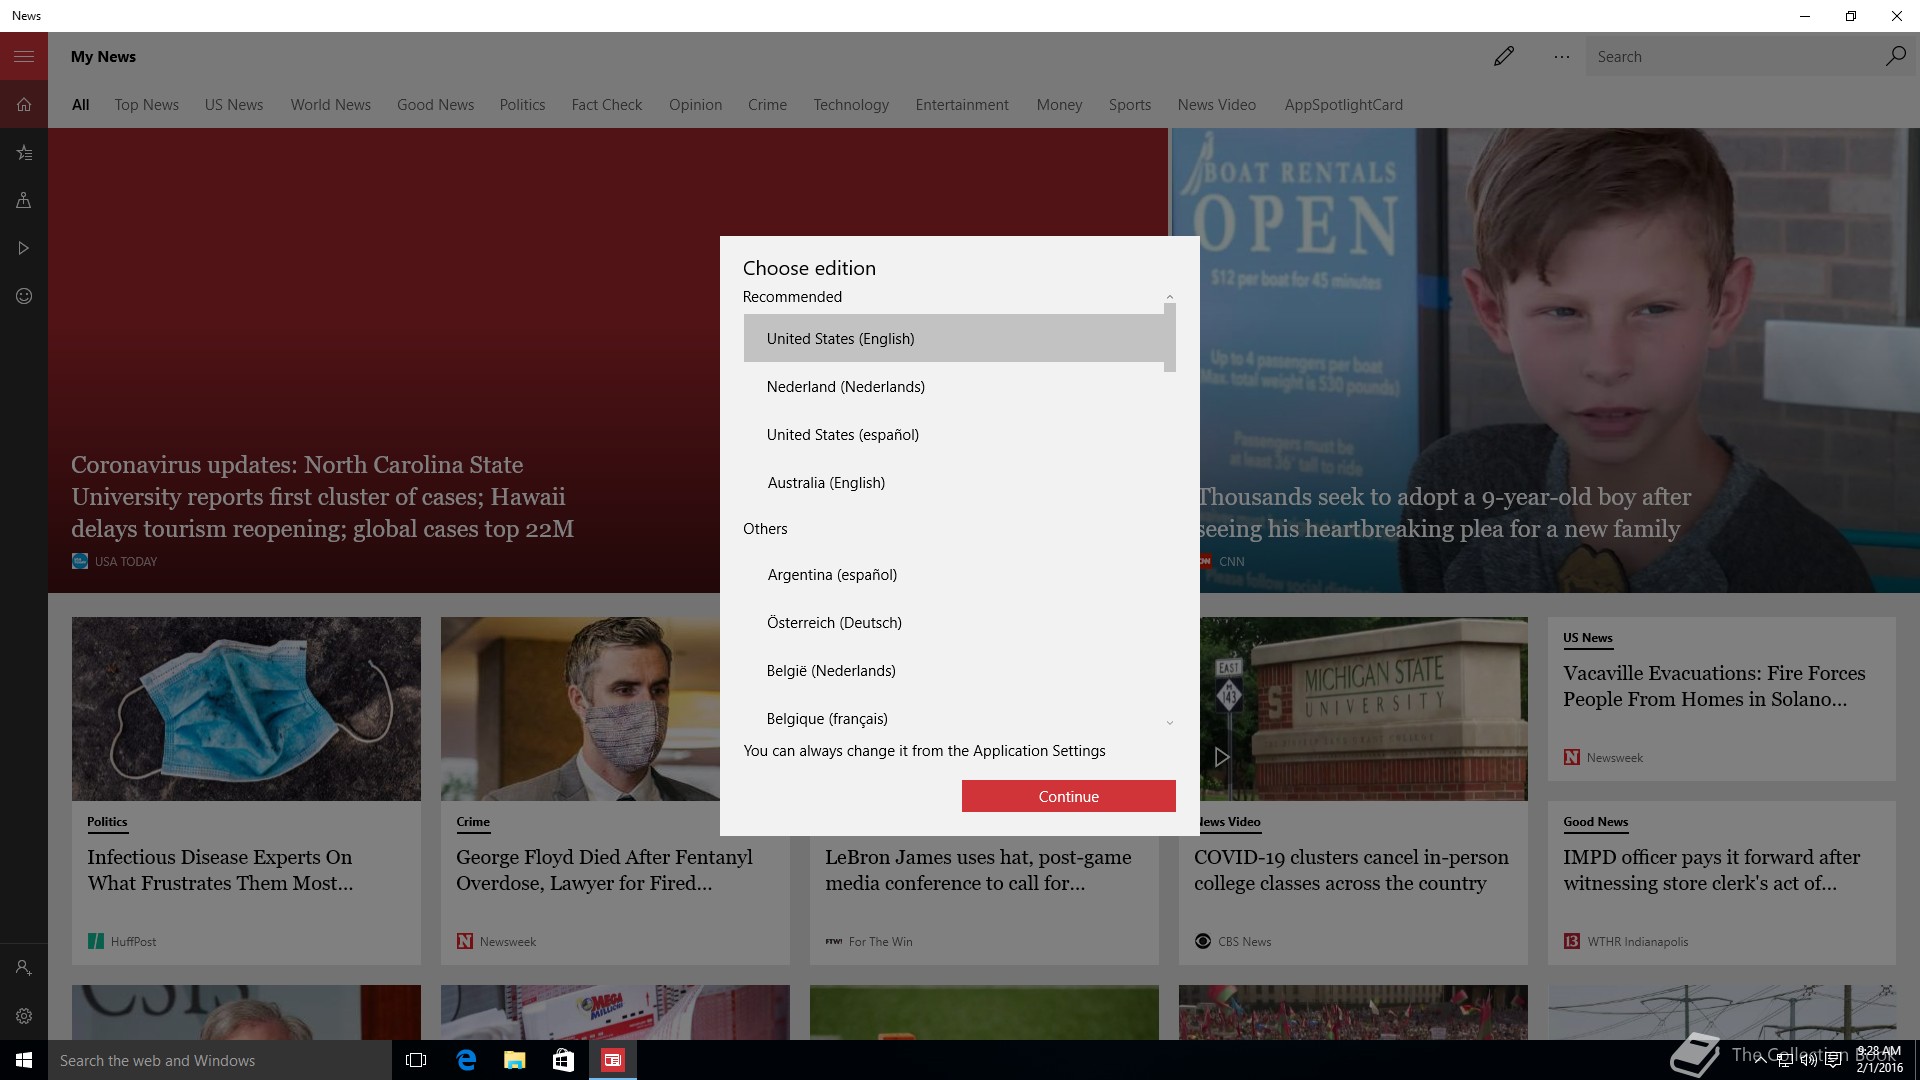Play the Michigan State University video
Viewport: 1920px width, 1080px height.
coord(1221,757)
